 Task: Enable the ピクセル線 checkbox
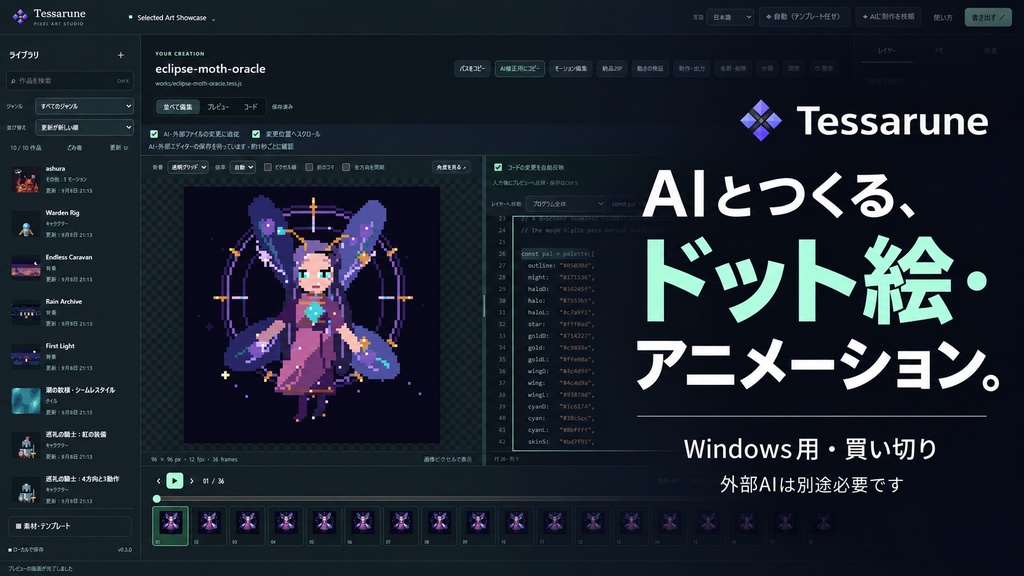pos(267,167)
